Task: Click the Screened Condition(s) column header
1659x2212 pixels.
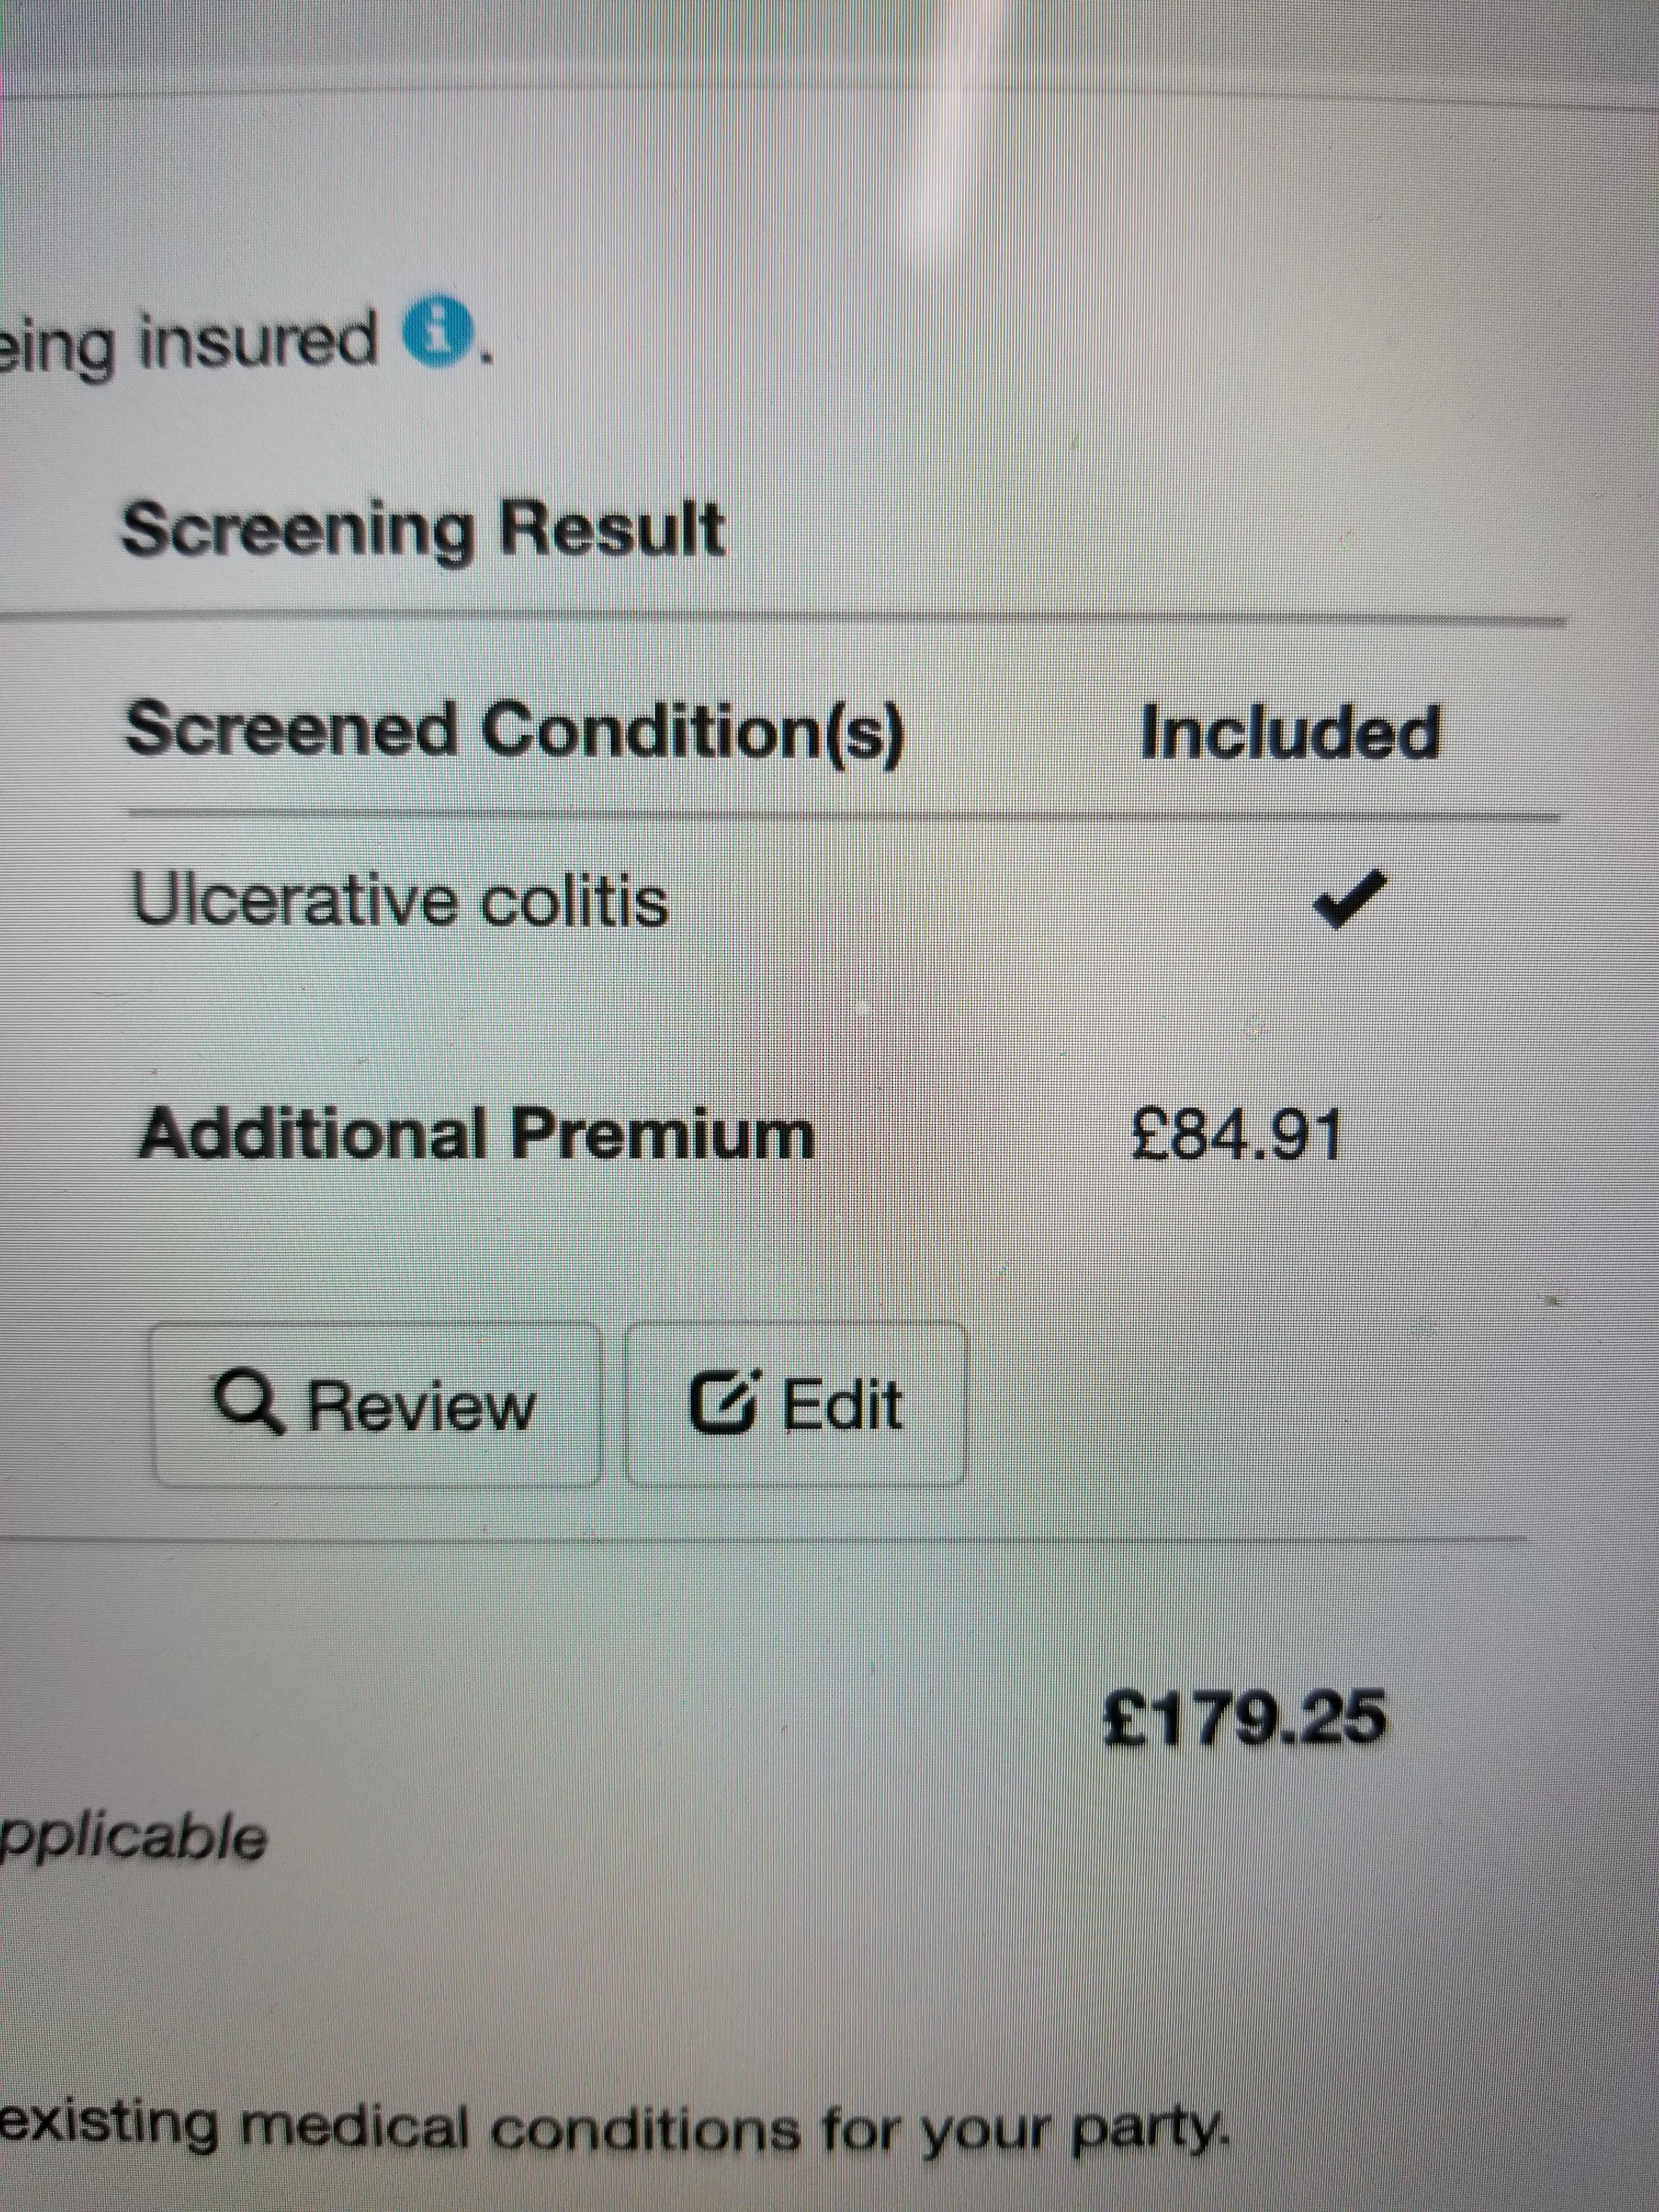Action: [514, 730]
